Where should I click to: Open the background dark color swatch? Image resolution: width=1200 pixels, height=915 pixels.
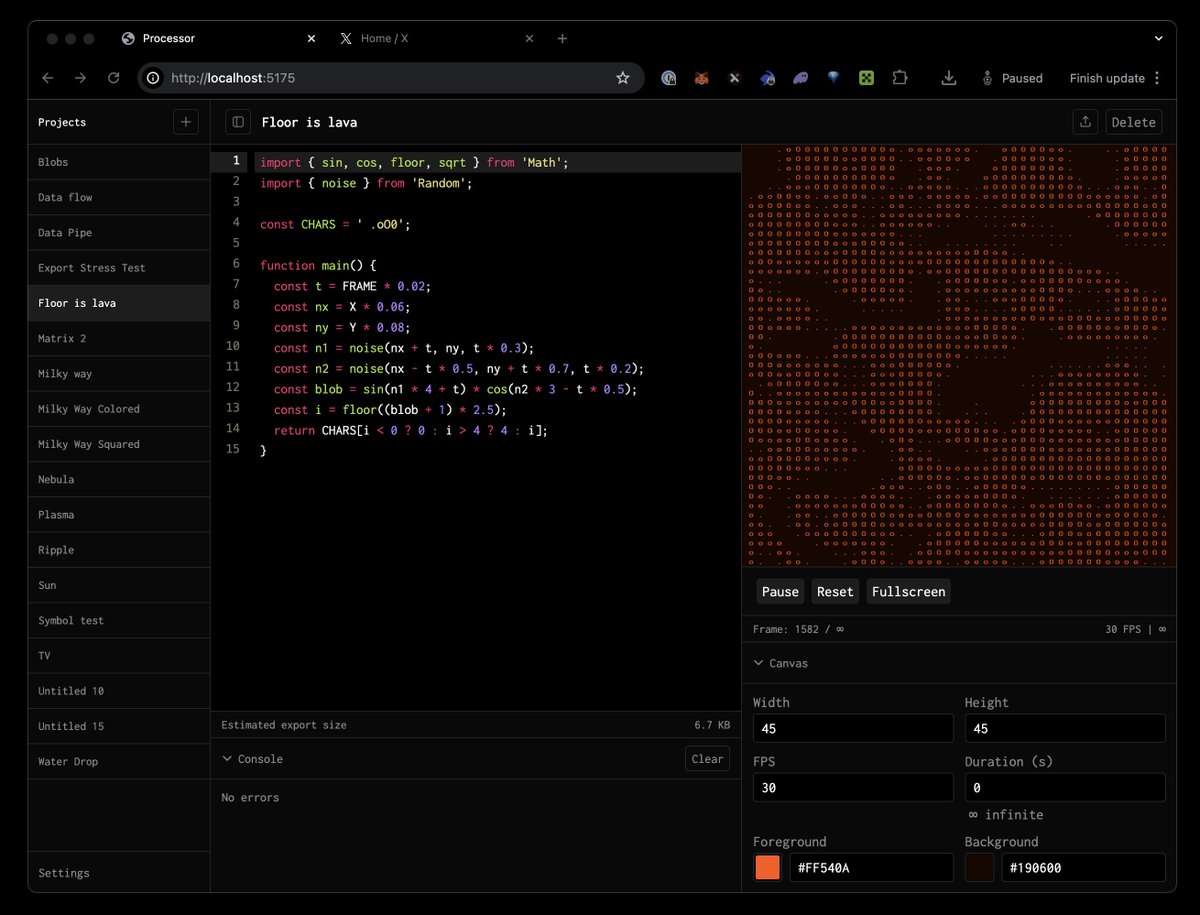coord(979,868)
